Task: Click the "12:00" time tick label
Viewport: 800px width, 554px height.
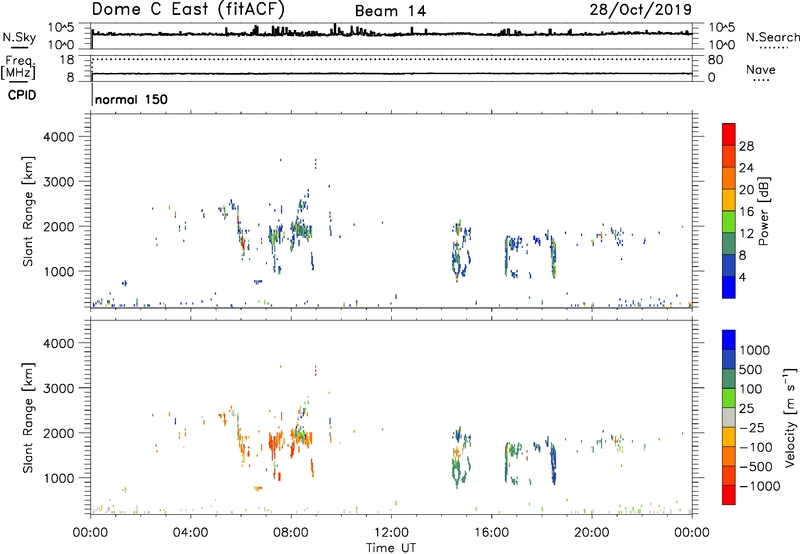Action: coord(391,533)
